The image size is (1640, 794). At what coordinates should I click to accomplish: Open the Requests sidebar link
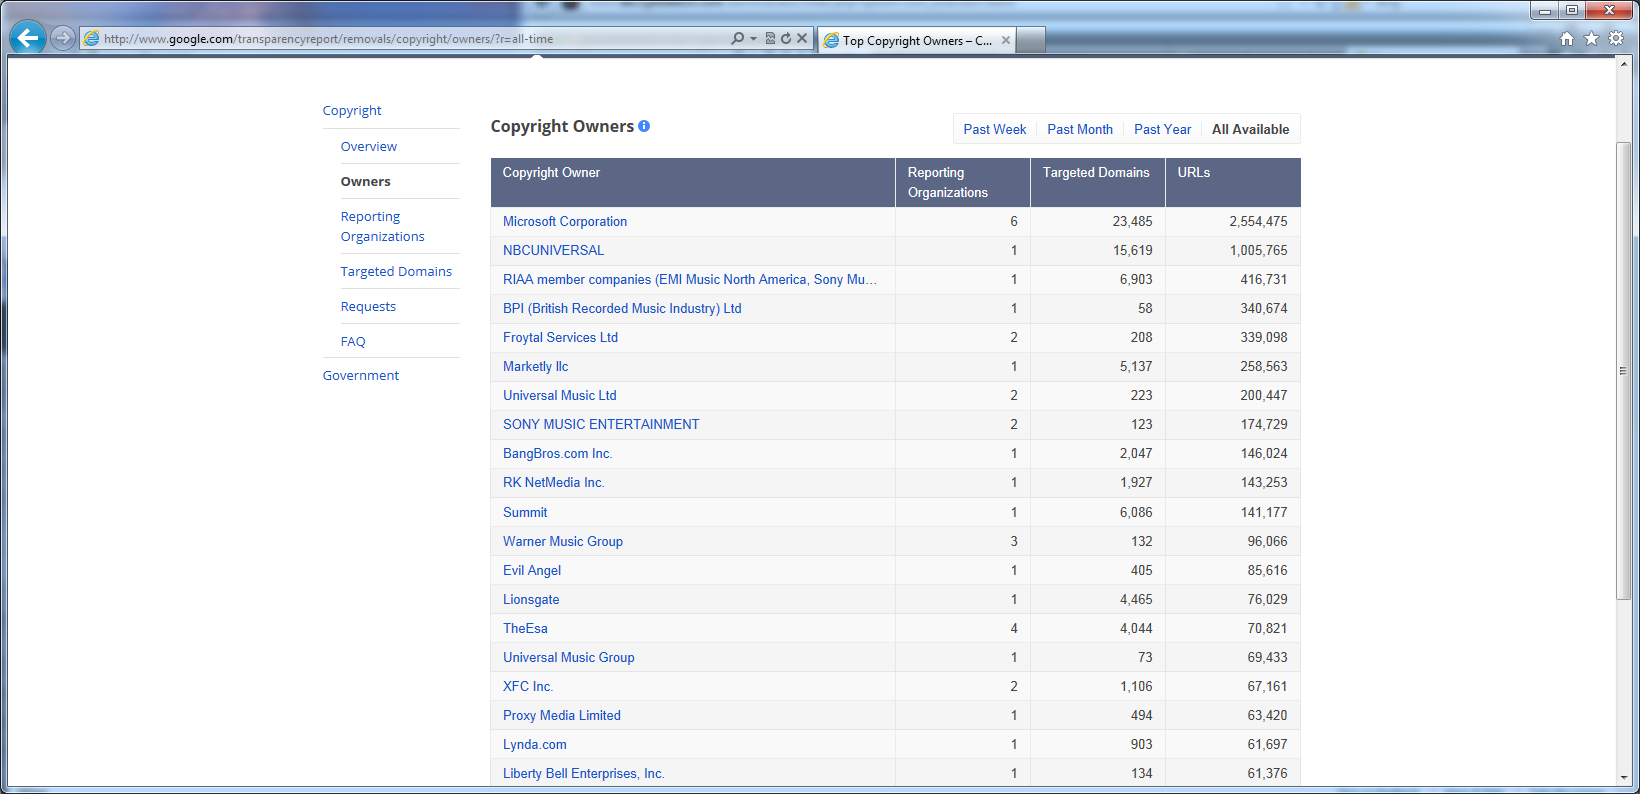368,306
